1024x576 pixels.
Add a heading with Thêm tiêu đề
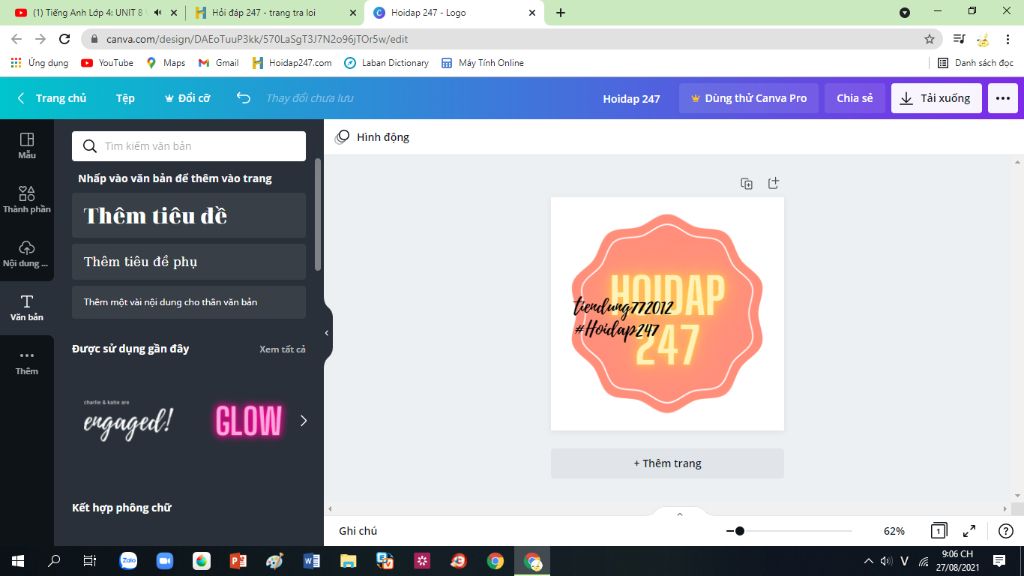[x=189, y=216]
